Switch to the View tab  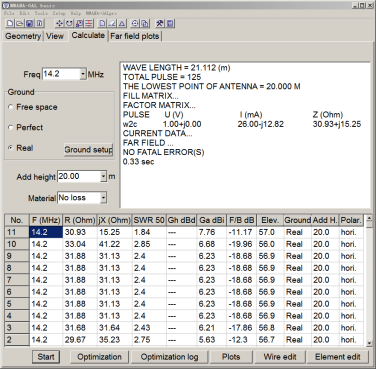coord(55,36)
